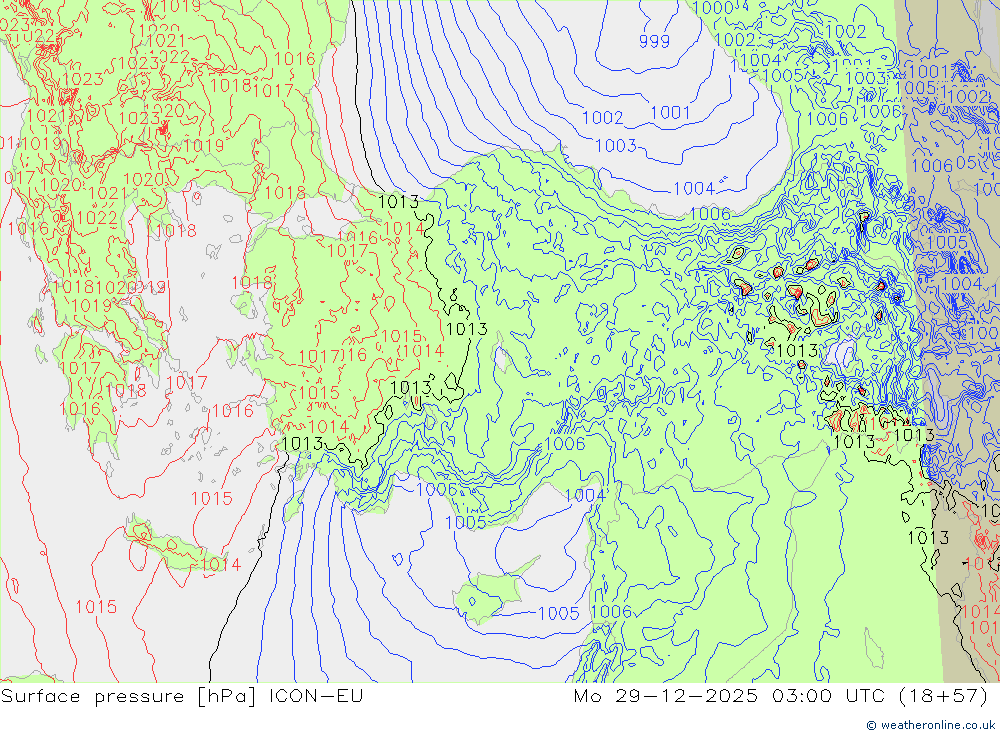Click the 'Surface pressure [hPa] ICON-EU' caption
1000x733 pixels.
[x=182, y=695]
